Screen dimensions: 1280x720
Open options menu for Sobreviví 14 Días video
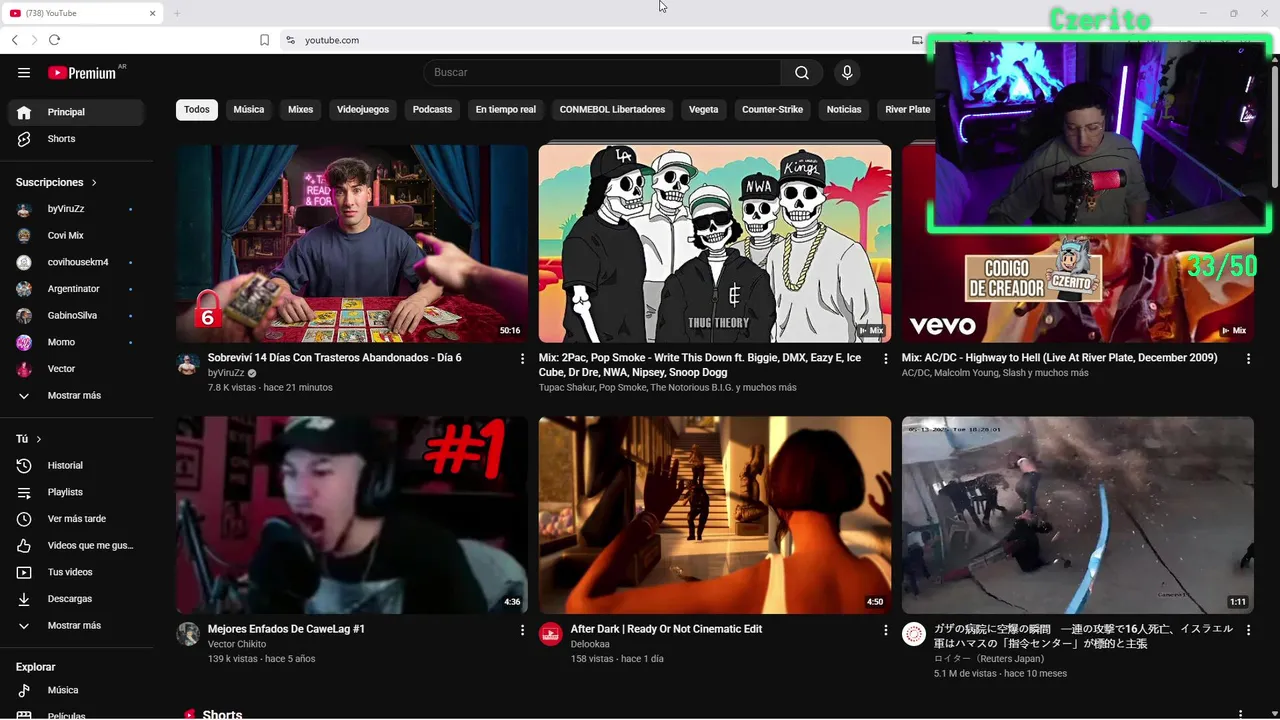click(x=522, y=358)
